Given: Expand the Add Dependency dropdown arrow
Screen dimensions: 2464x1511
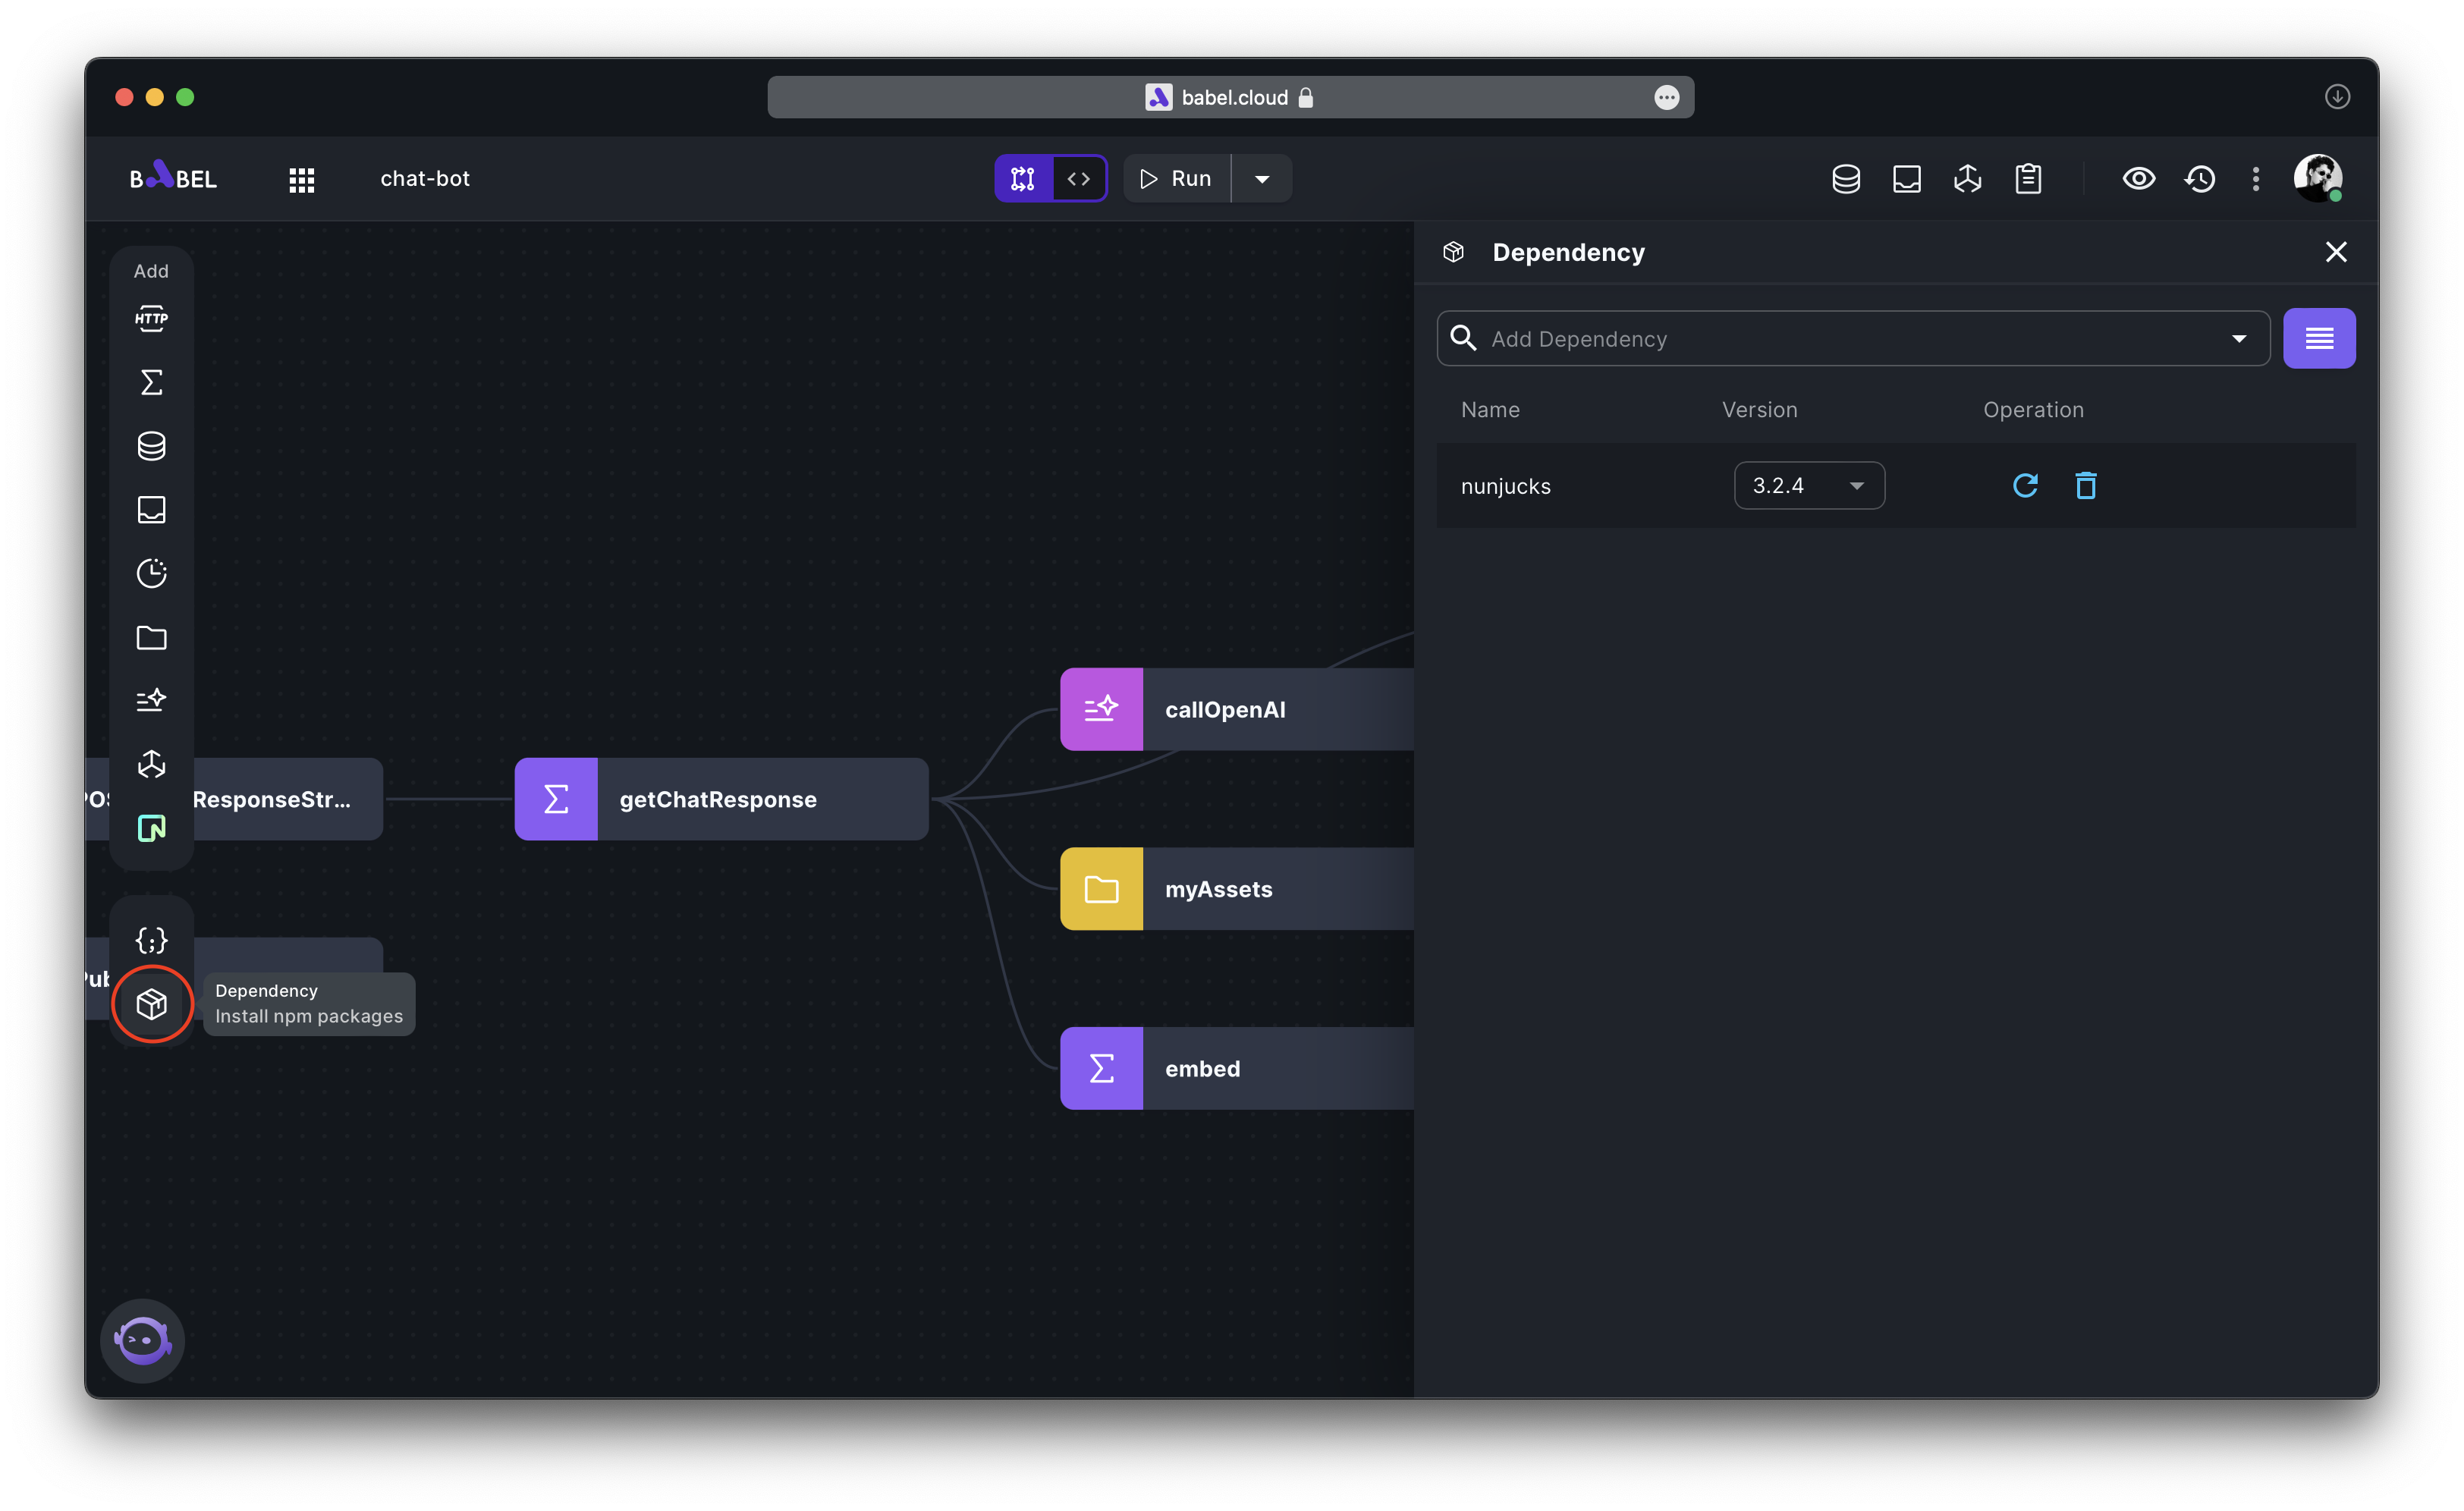Looking at the screenshot, I should (x=2238, y=339).
